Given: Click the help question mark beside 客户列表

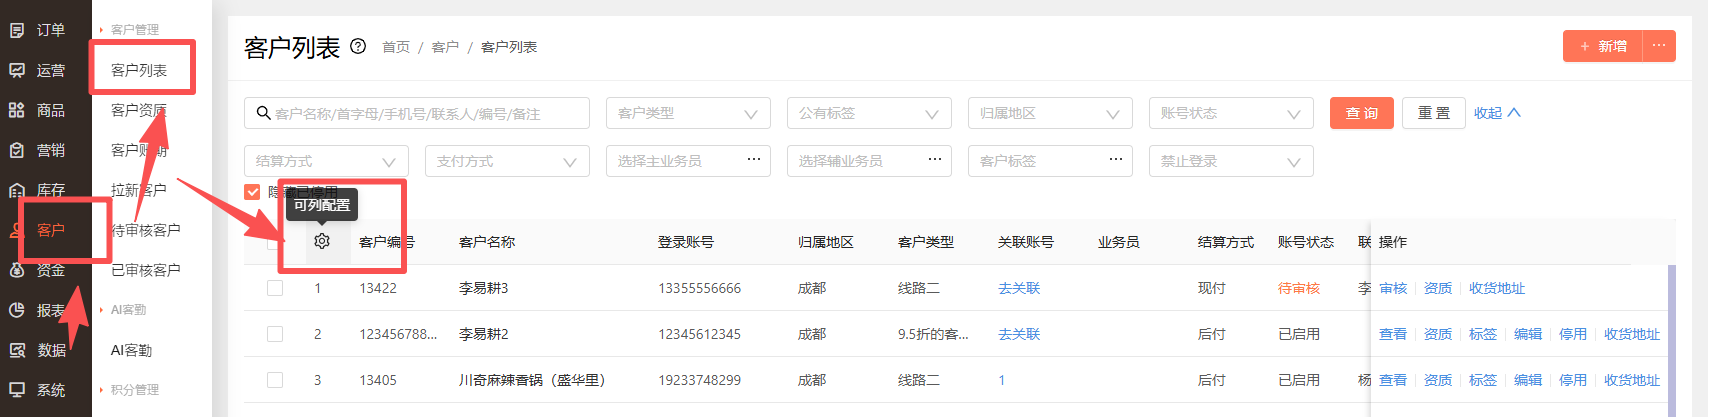Looking at the screenshot, I should [x=358, y=46].
